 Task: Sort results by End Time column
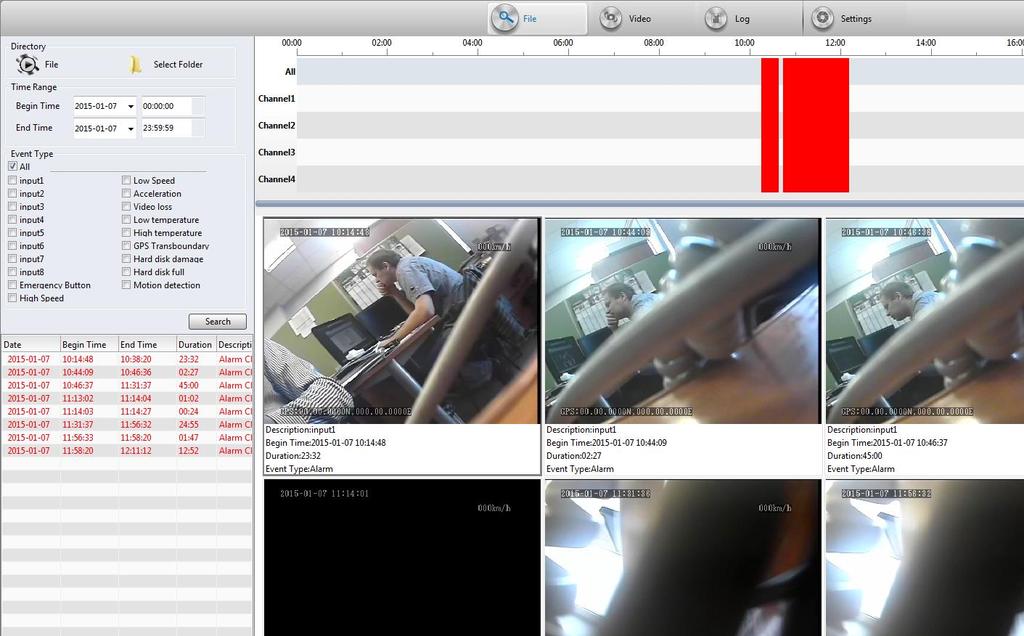tap(147, 344)
